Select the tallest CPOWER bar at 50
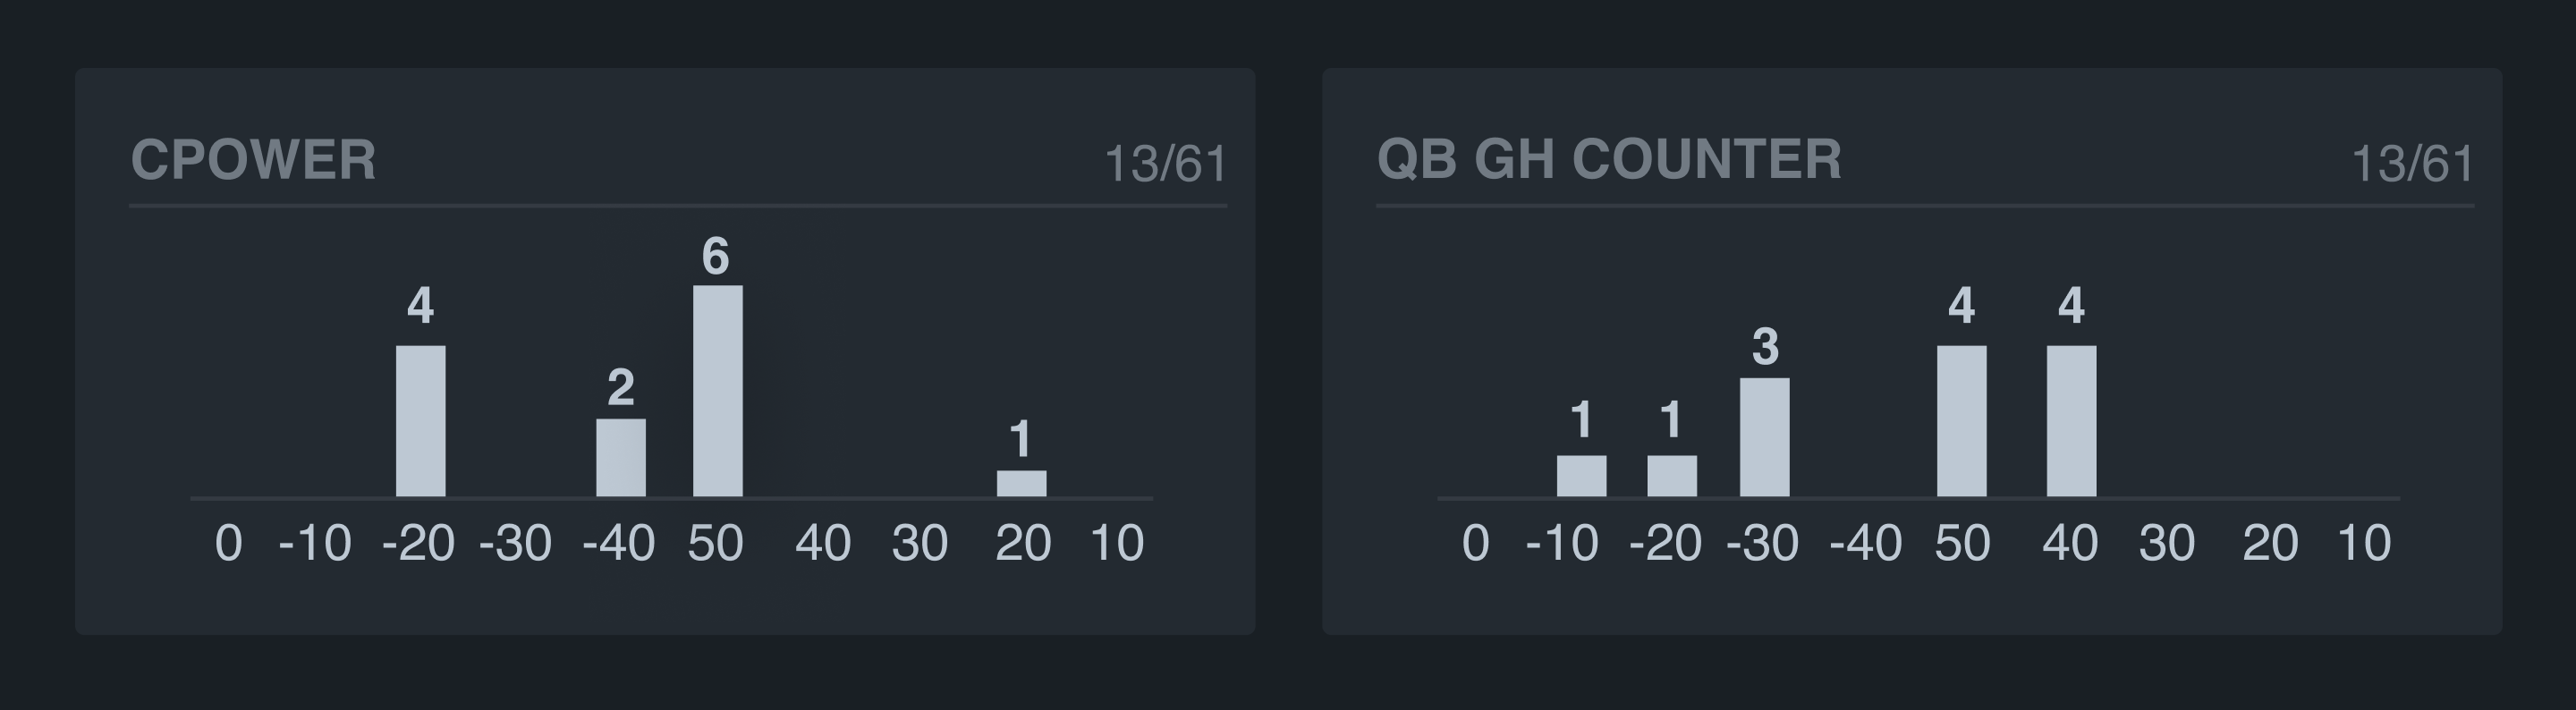The width and height of the screenshot is (2576, 710). tap(718, 391)
